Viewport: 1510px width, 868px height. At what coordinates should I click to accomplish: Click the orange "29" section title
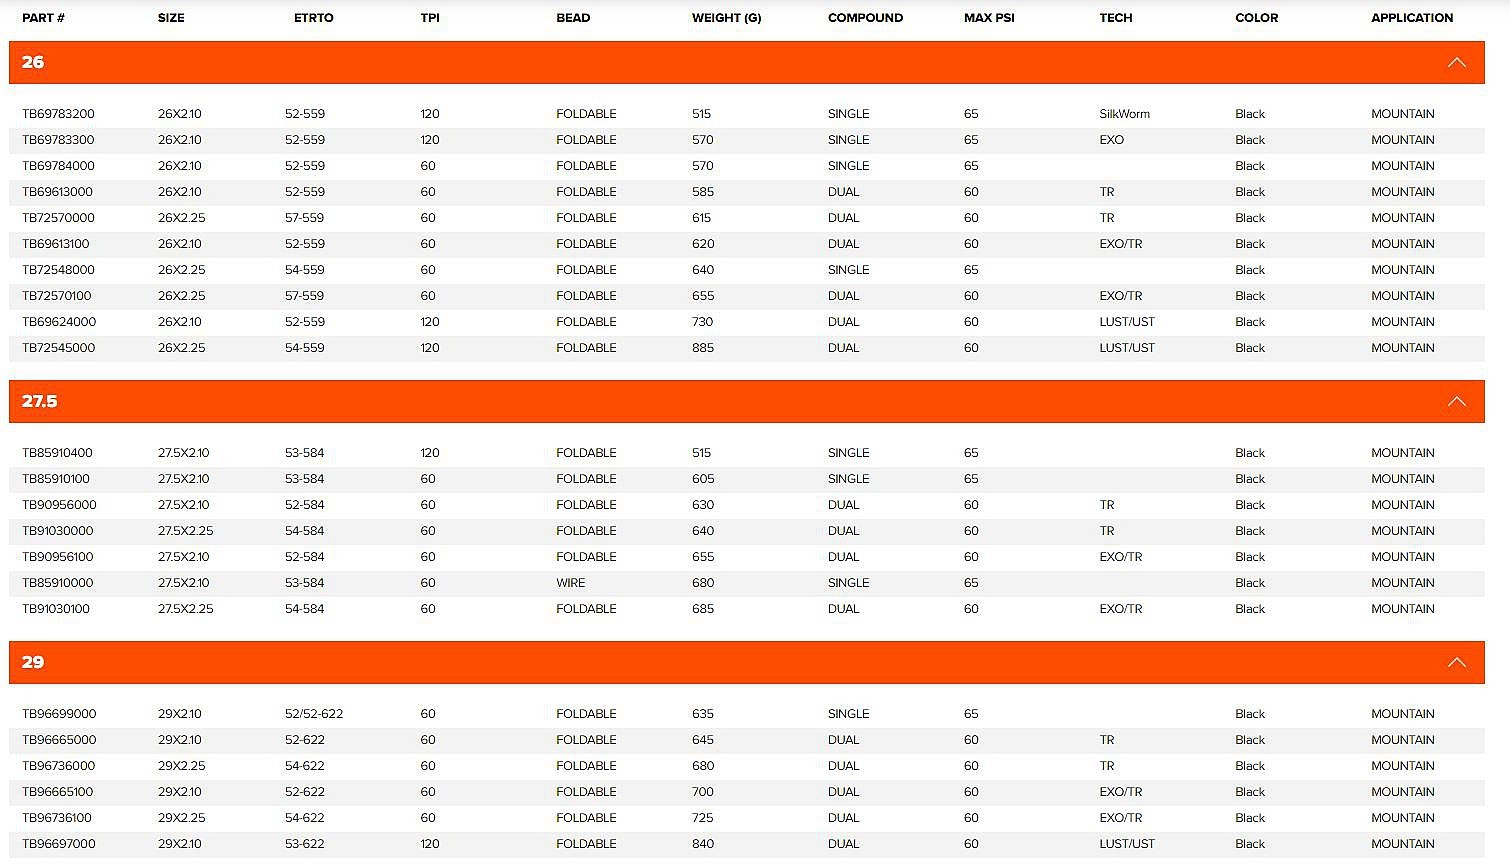33,662
